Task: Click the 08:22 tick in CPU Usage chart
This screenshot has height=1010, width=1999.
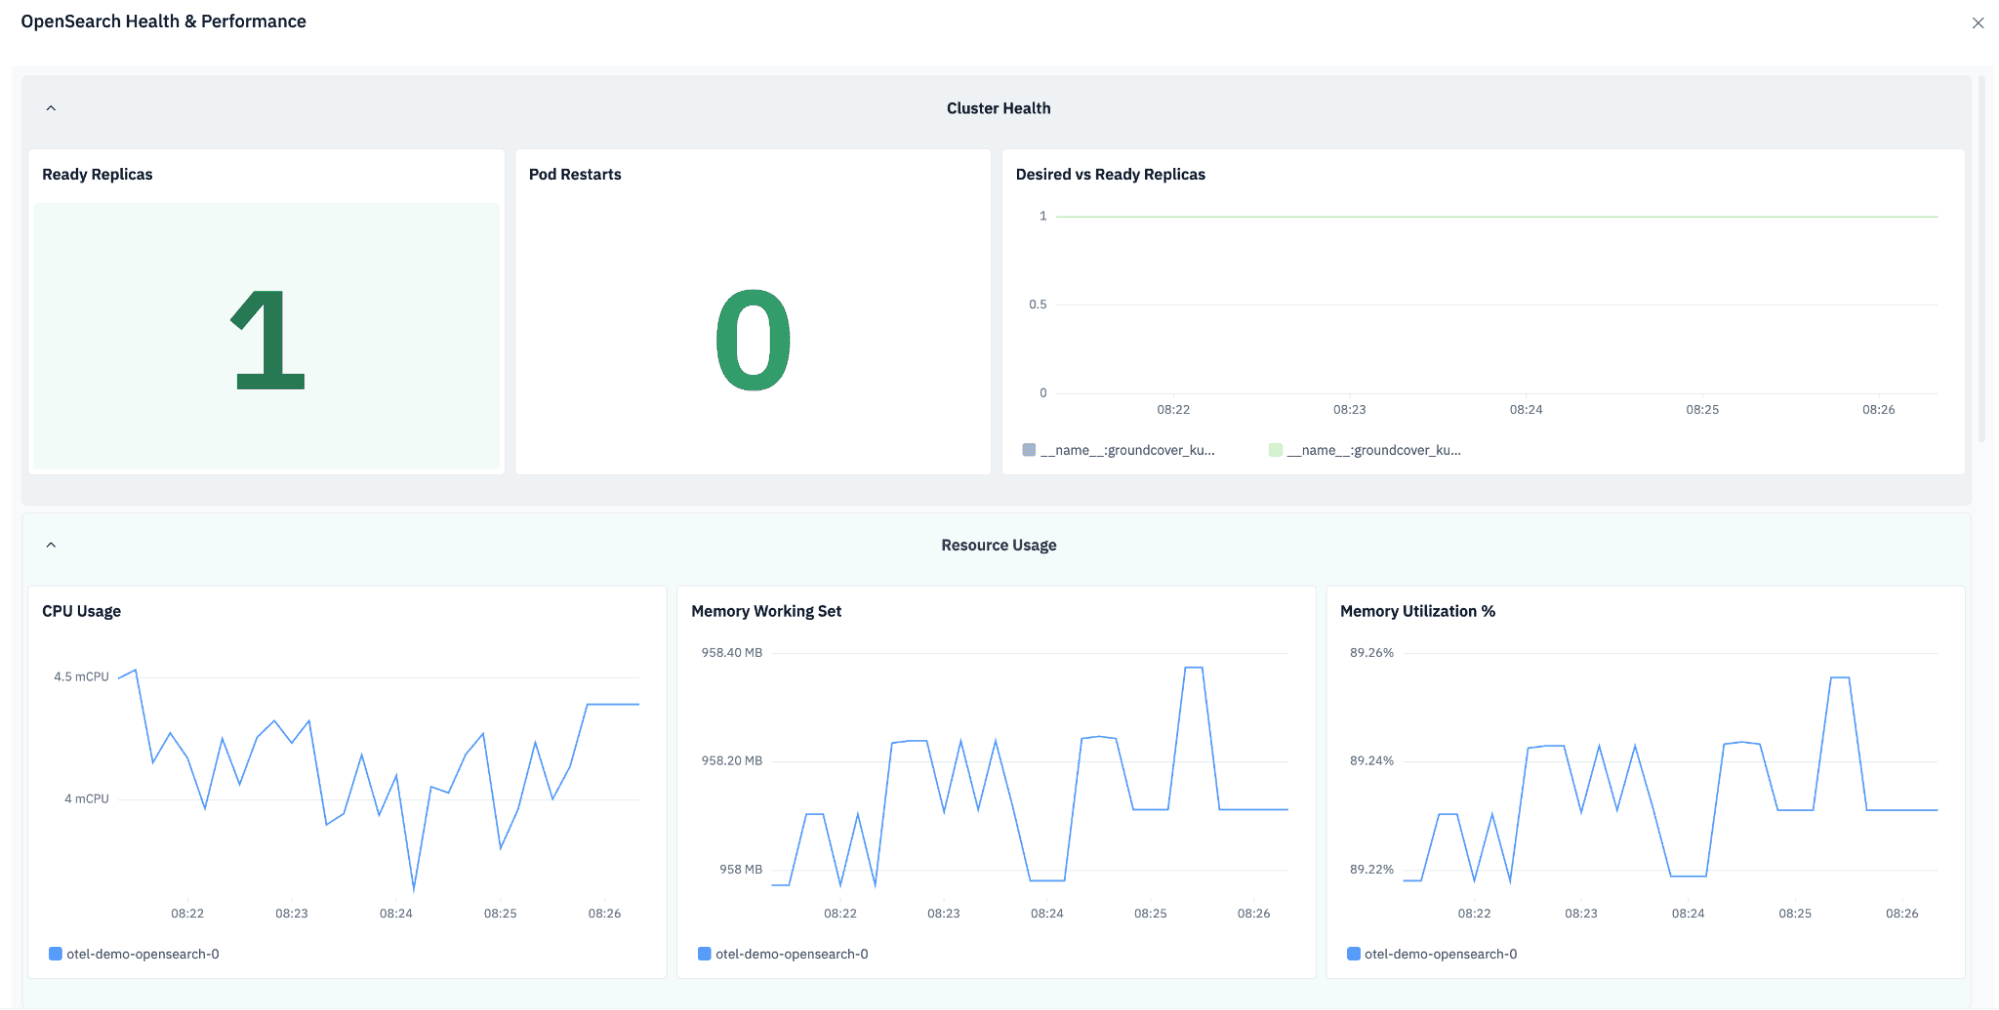Action: (x=187, y=914)
